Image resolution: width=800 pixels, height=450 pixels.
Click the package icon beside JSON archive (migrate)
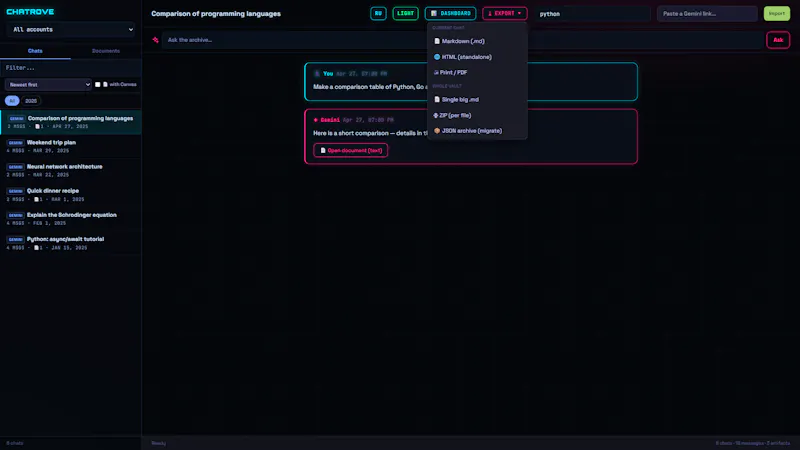click(437, 131)
